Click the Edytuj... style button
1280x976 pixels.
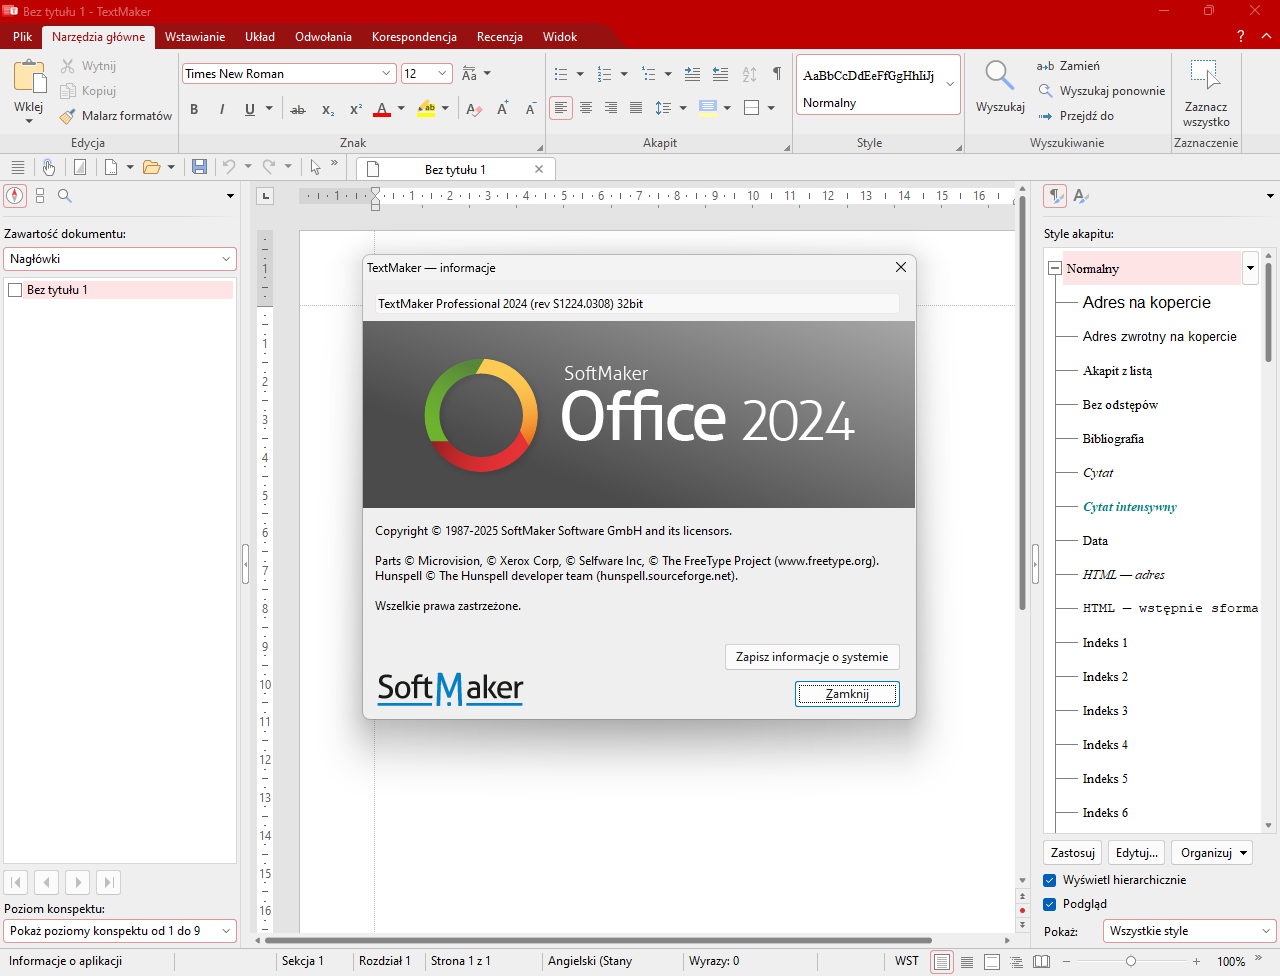pos(1137,853)
